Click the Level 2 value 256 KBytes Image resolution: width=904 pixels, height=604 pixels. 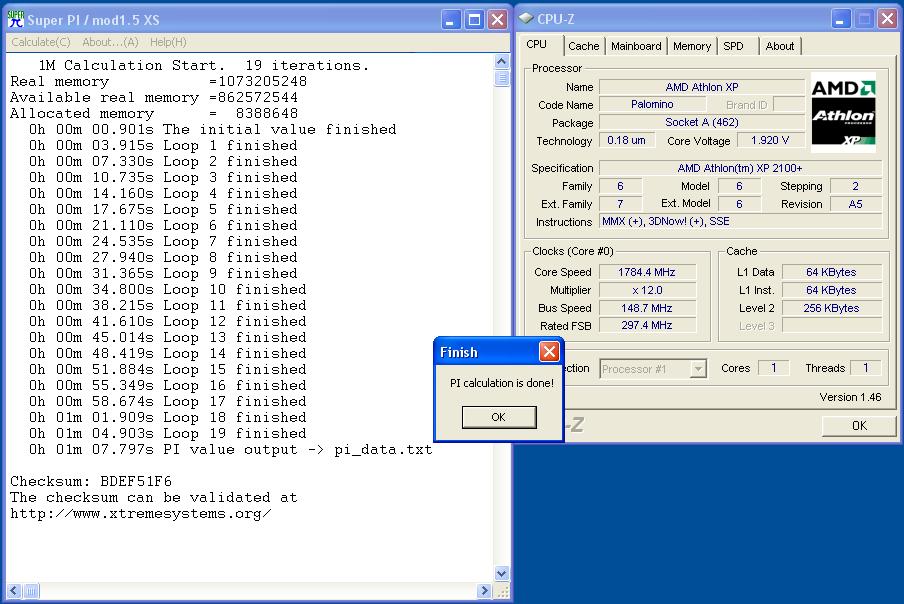tap(831, 308)
